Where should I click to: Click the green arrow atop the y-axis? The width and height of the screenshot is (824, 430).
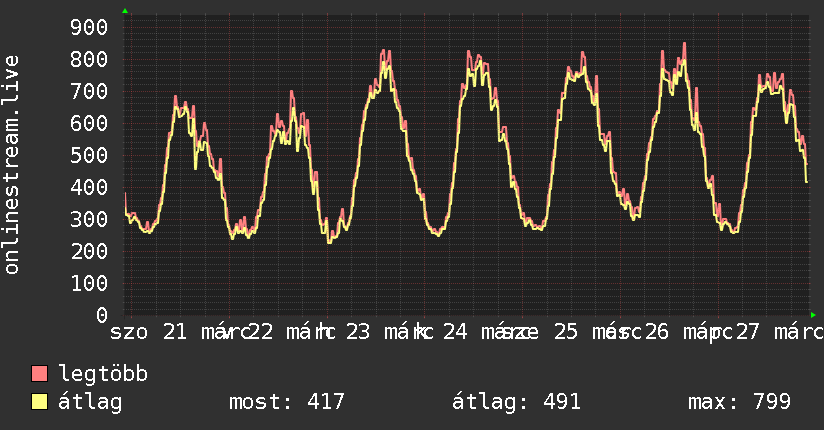(x=125, y=11)
